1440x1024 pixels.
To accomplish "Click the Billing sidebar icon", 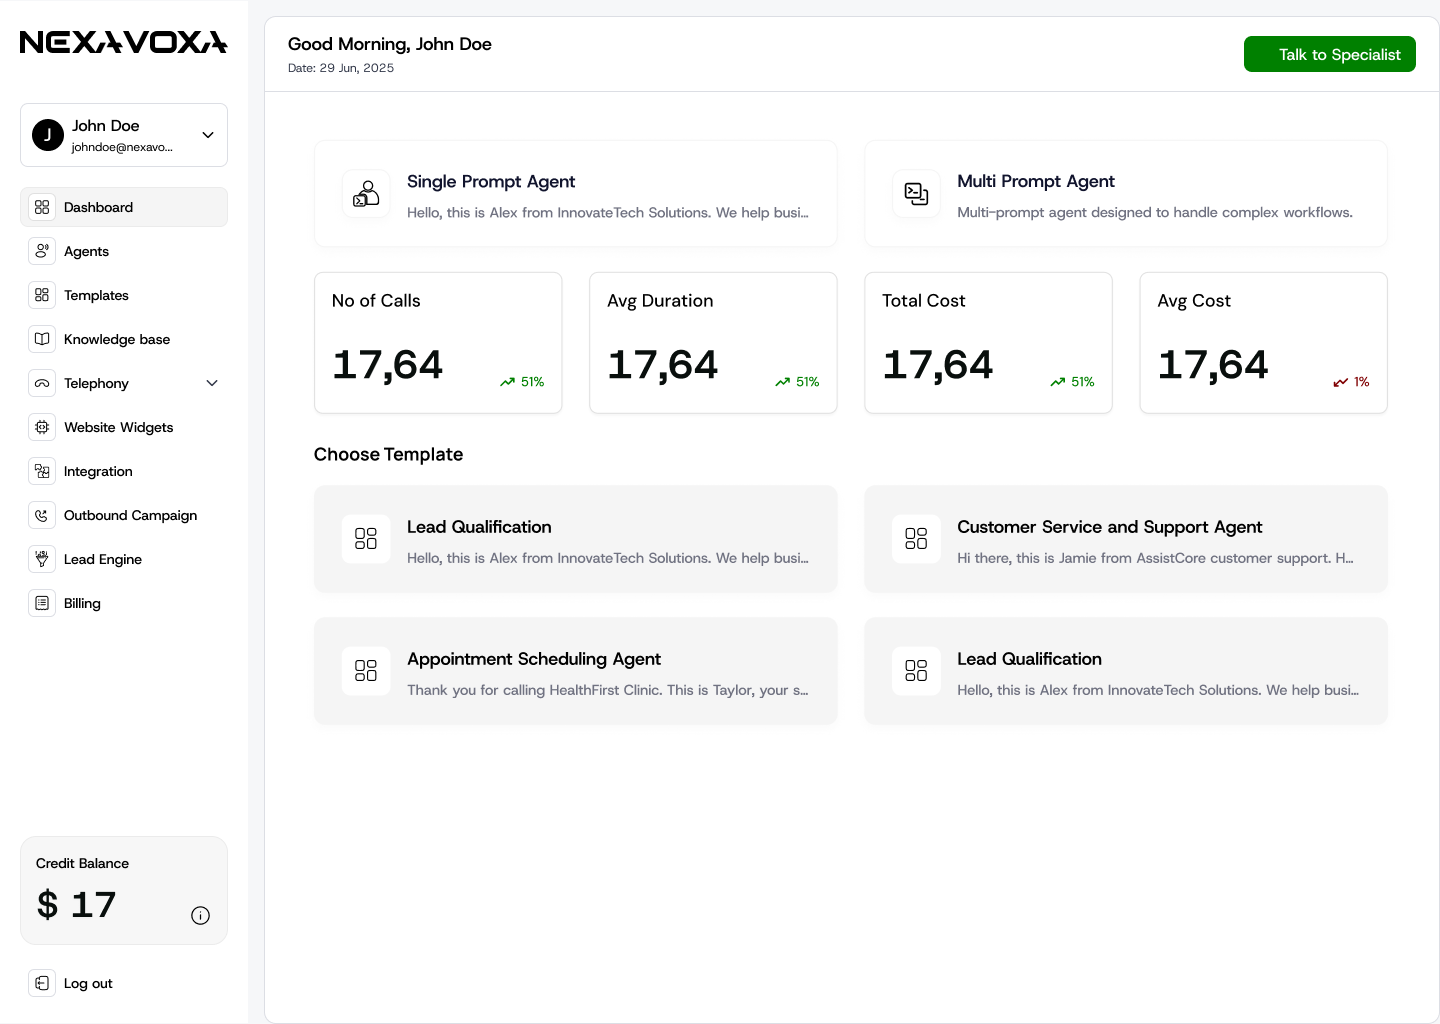I will (42, 603).
